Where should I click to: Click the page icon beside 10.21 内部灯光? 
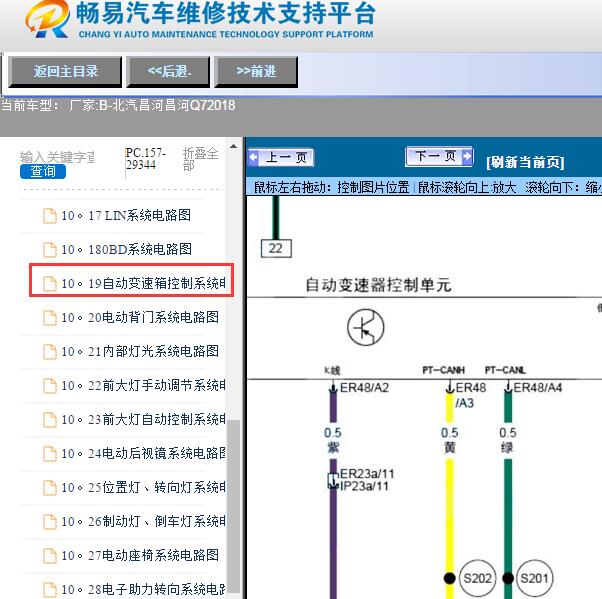coord(50,352)
